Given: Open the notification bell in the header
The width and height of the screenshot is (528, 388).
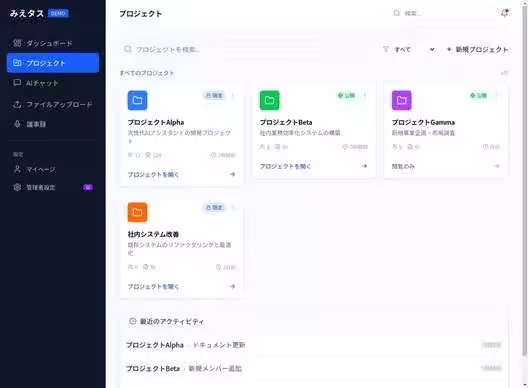Looking at the screenshot, I should (x=504, y=13).
